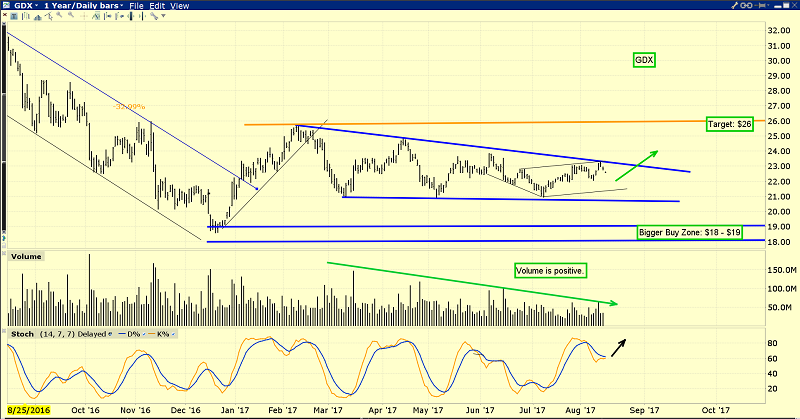This screenshot has width=800, height=419.
Task: Open the toolbar overflow dropdown arrow
Action: coord(163,16)
